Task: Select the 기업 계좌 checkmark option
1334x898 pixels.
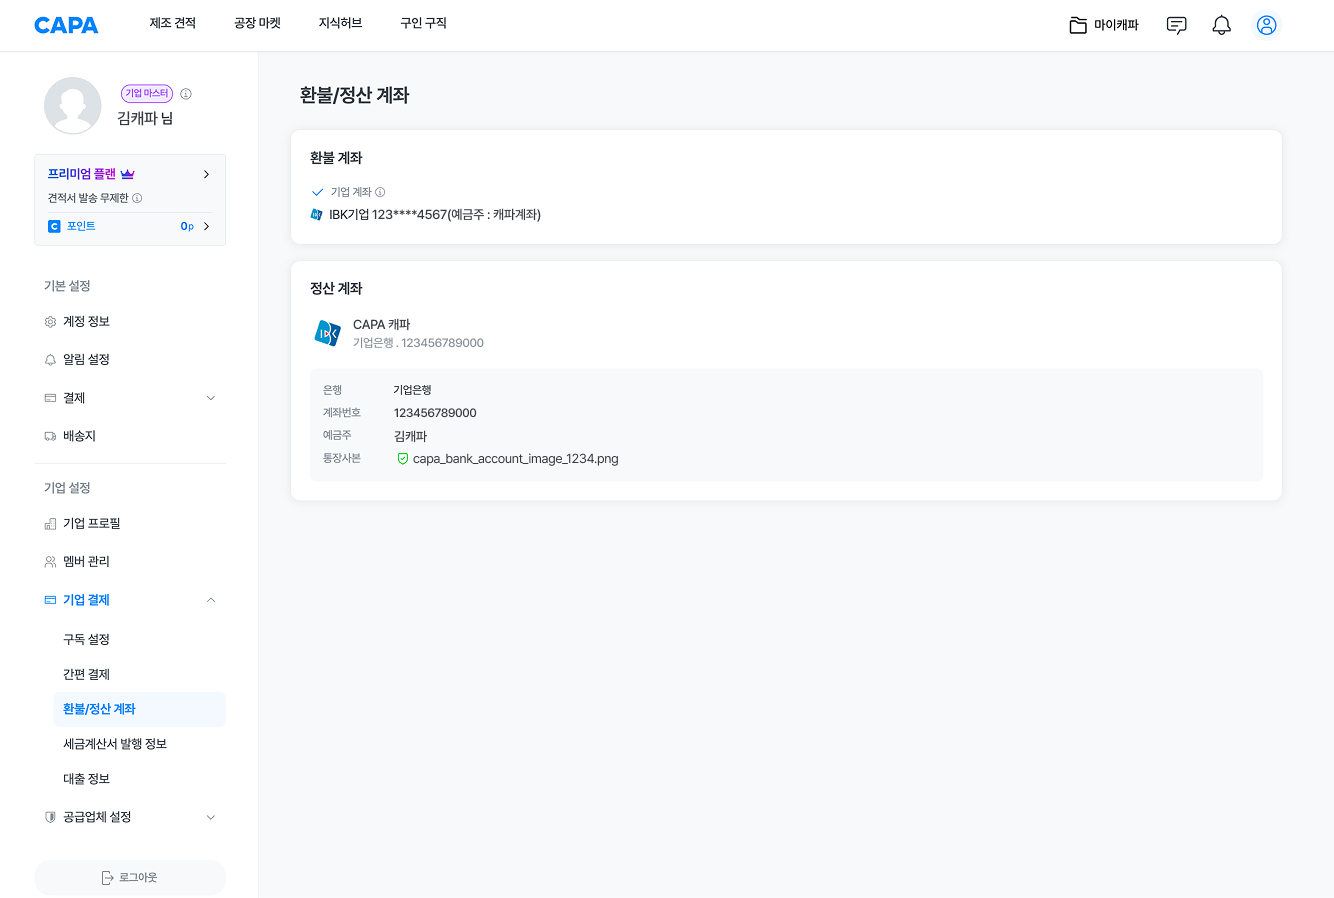Action: point(318,192)
